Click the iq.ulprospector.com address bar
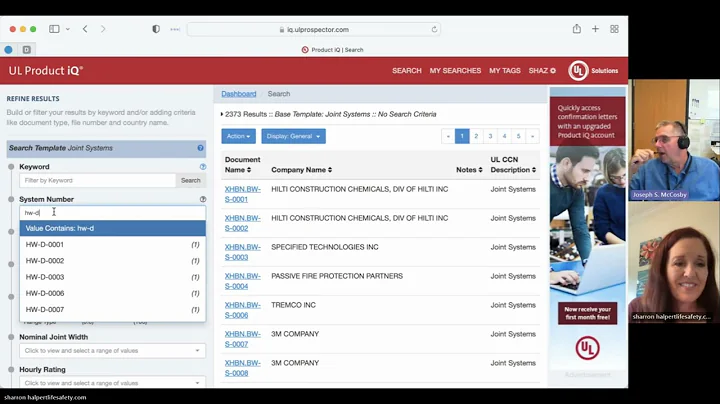720x404 pixels. click(314, 29)
